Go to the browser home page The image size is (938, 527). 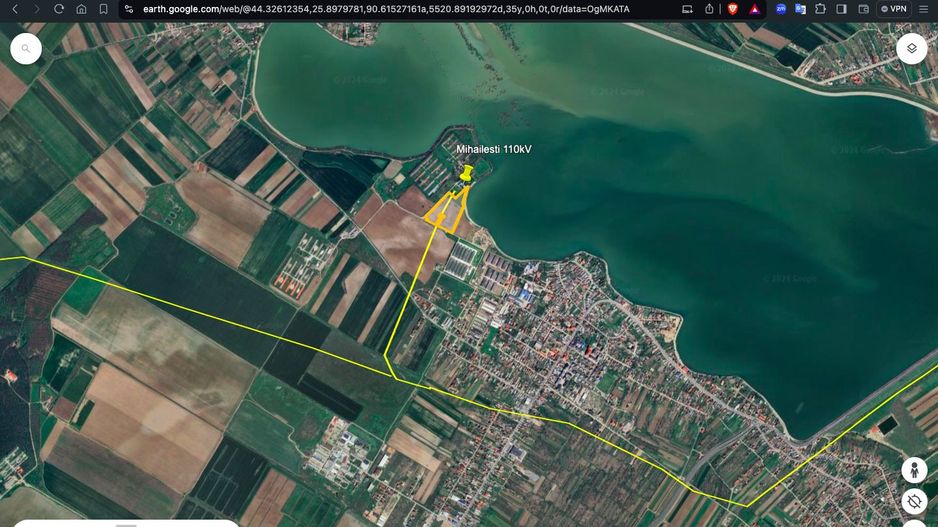click(81, 9)
